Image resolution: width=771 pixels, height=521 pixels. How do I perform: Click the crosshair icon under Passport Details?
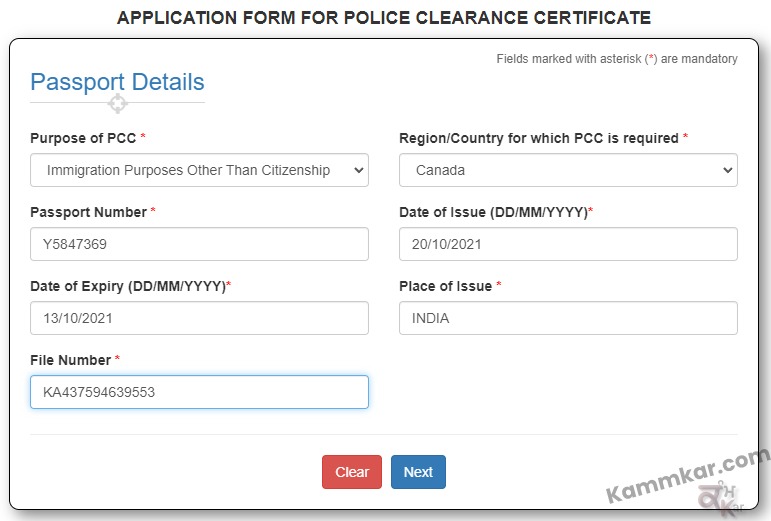click(x=118, y=104)
